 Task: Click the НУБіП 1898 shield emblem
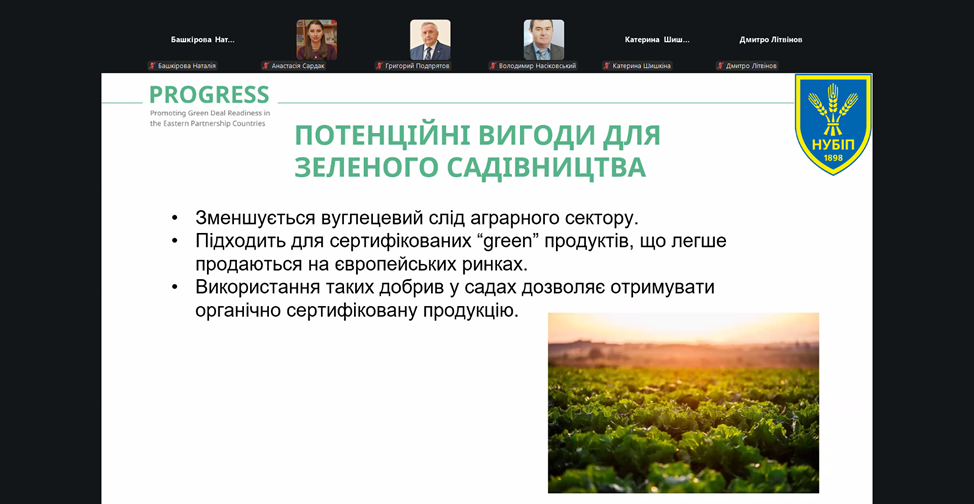[x=833, y=124]
